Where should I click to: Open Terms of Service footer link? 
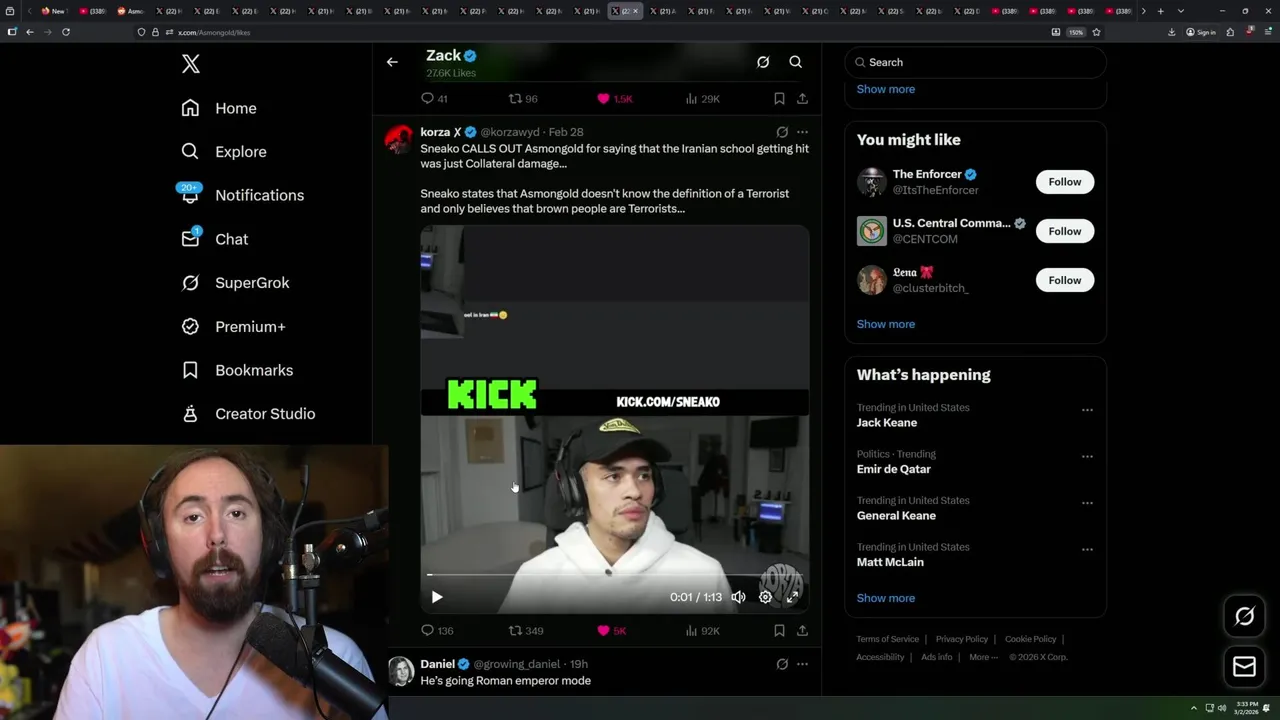[888, 639]
